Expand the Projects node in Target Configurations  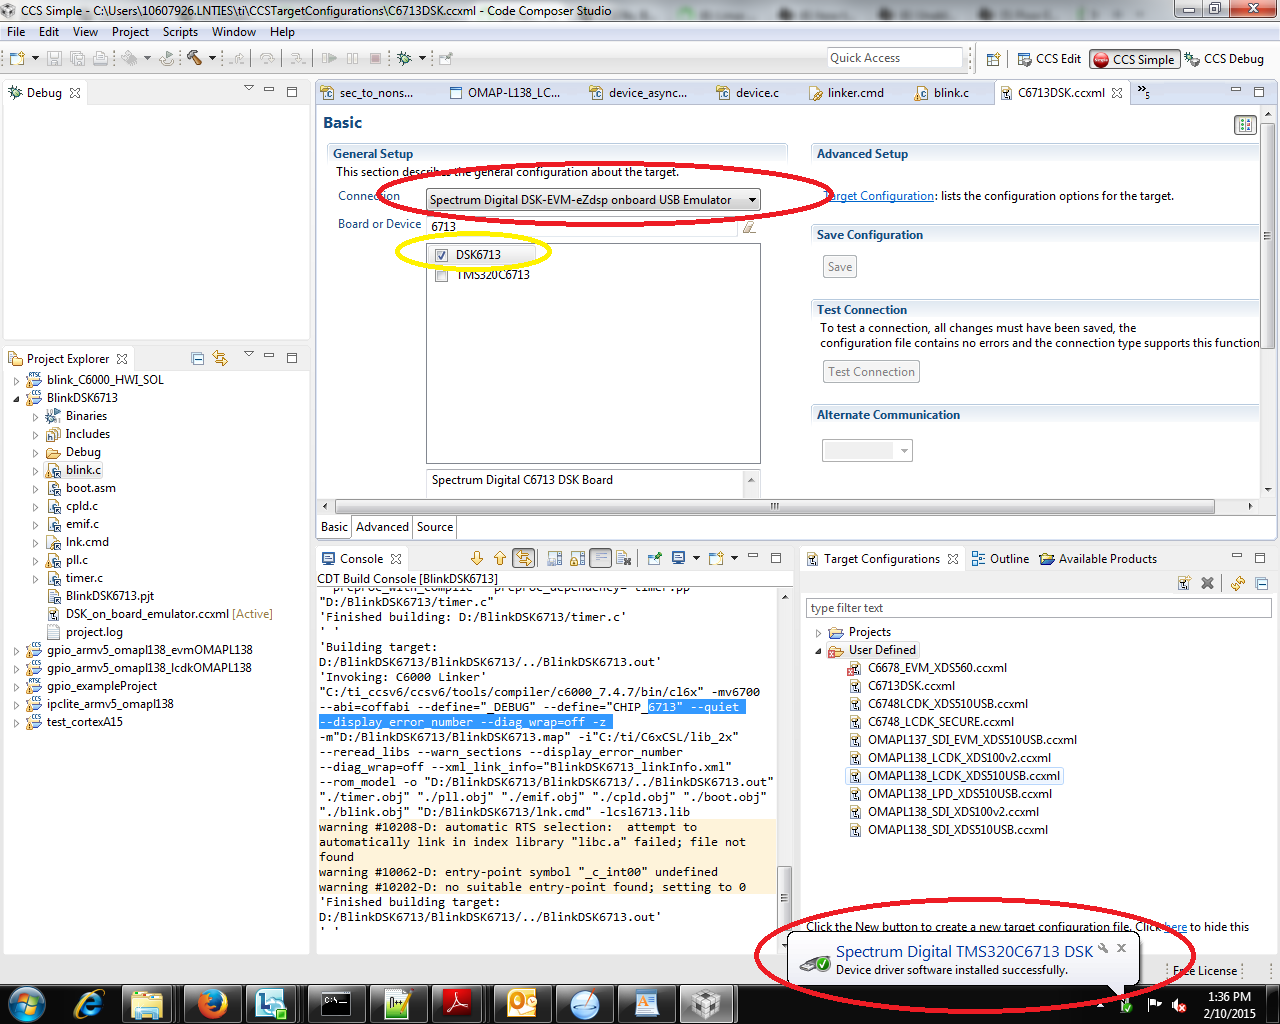coord(819,633)
